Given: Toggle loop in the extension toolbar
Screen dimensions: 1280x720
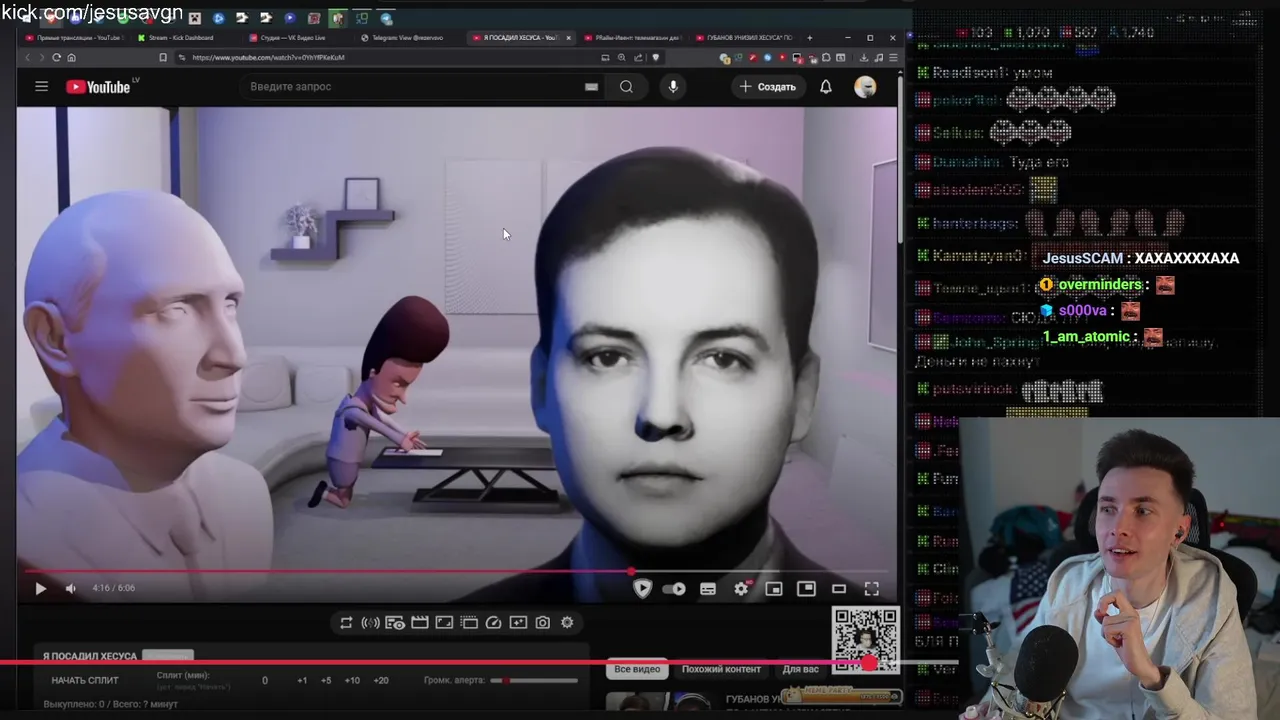Looking at the screenshot, I should coord(346,622).
